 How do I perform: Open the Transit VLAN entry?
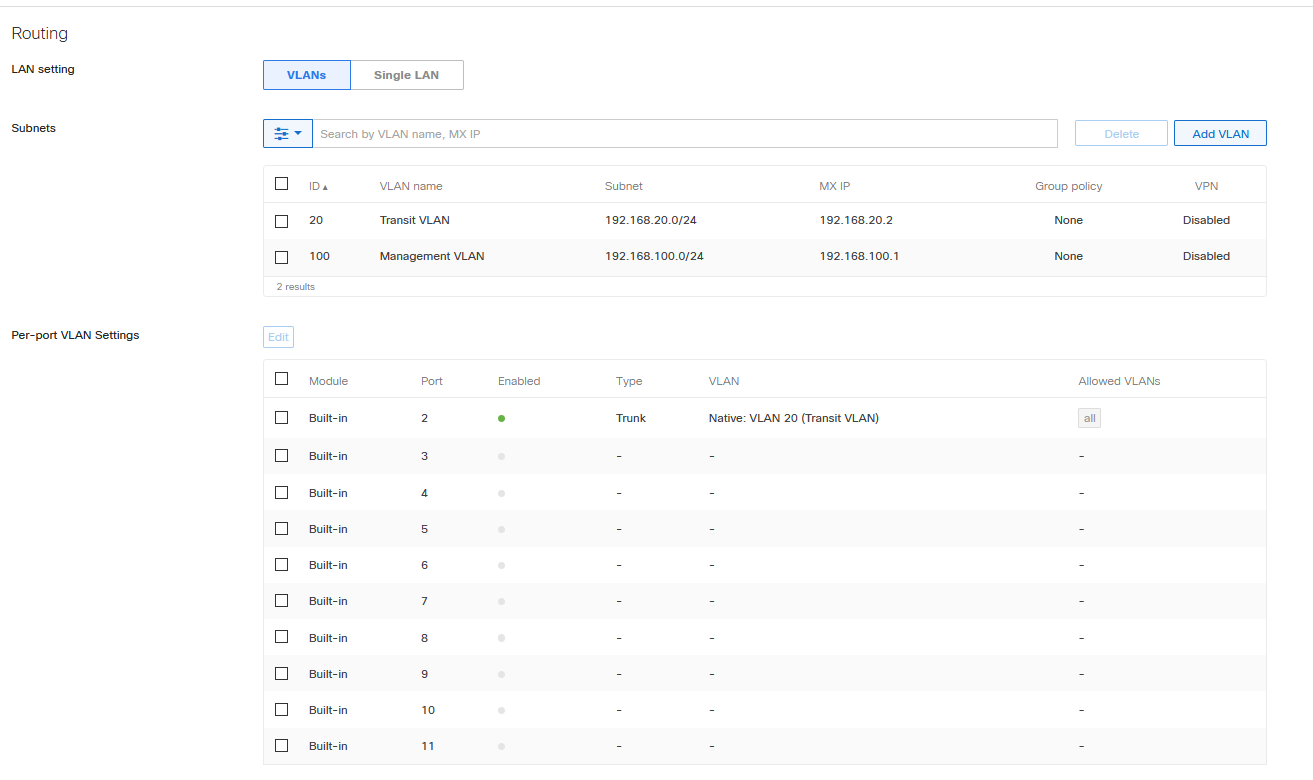click(x=414, y=220)
